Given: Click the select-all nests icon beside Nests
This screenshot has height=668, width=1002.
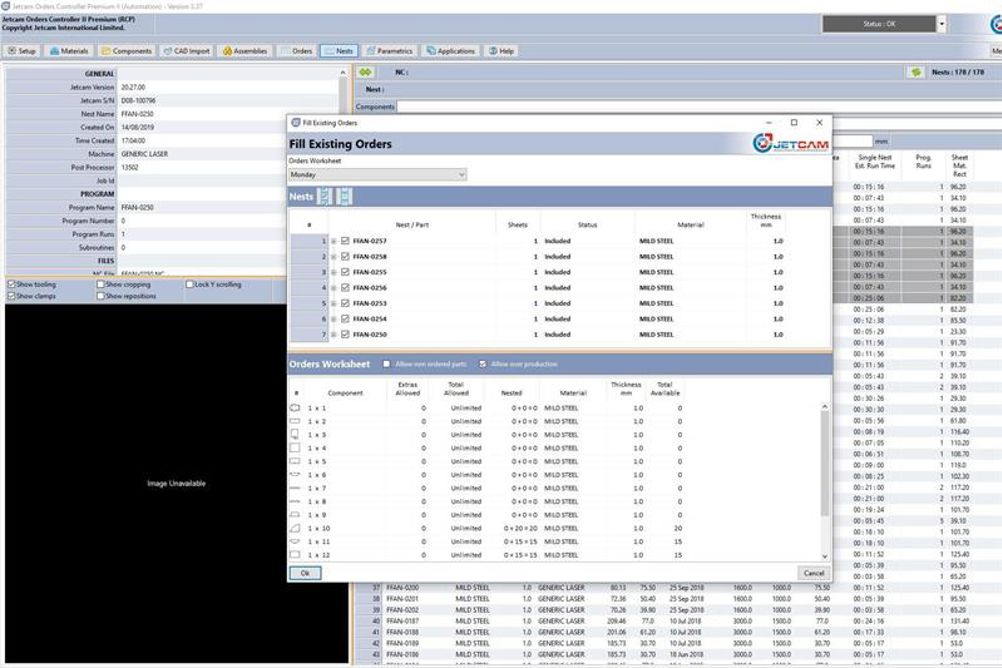Looking at the screenshot, I should [325, 196].
